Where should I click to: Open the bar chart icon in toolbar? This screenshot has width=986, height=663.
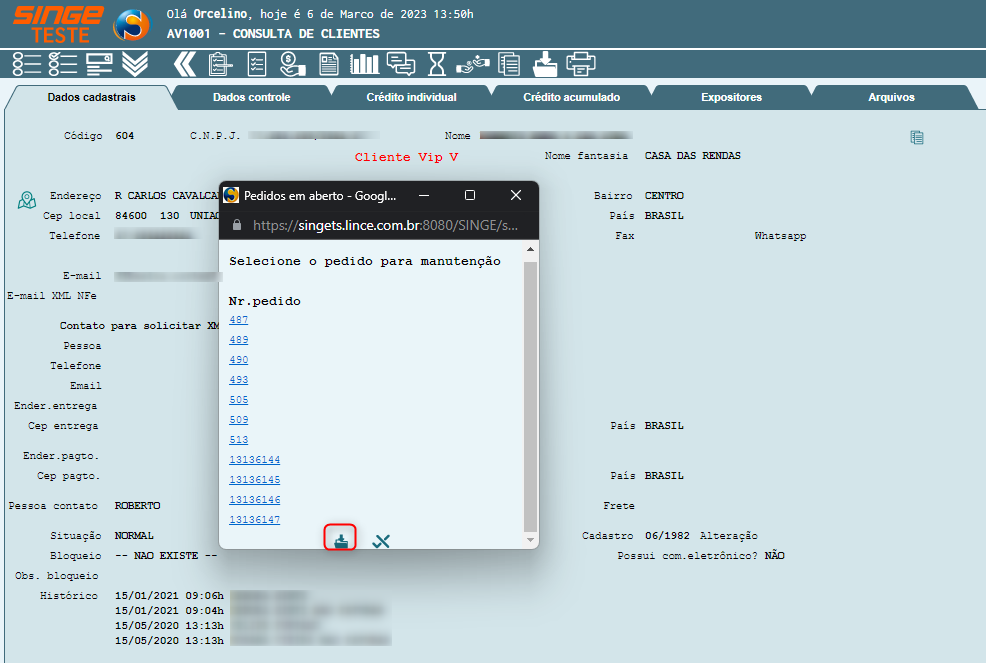(364, 64)
